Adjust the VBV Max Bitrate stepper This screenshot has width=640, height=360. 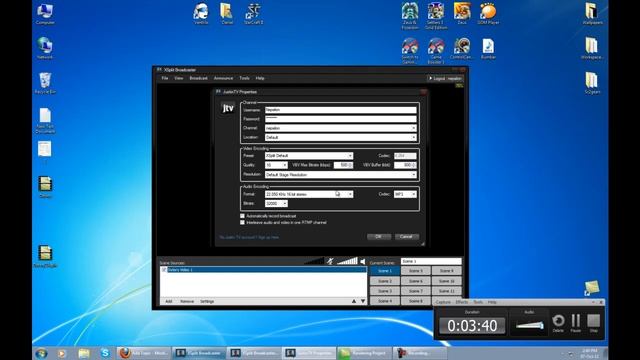[x=350, y=165]
